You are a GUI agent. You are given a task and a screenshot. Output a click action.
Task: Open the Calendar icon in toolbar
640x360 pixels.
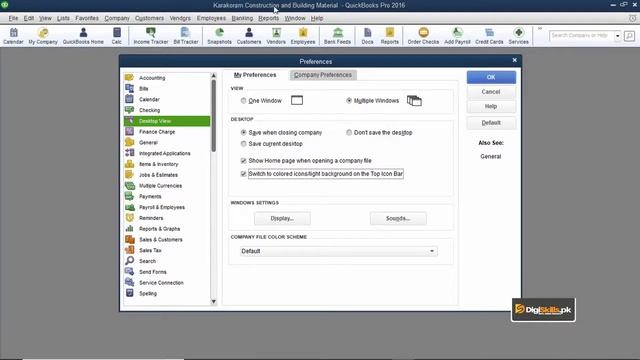click(13, 36)
